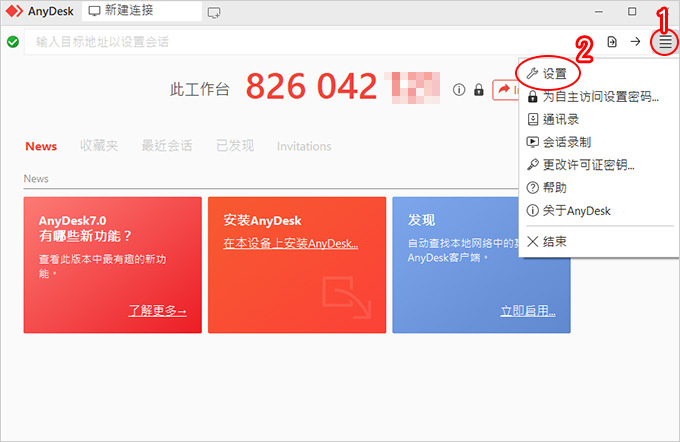Switch to the 最近会话 tab
This screenshot has width=680, height=442.
tap(167, 146)
